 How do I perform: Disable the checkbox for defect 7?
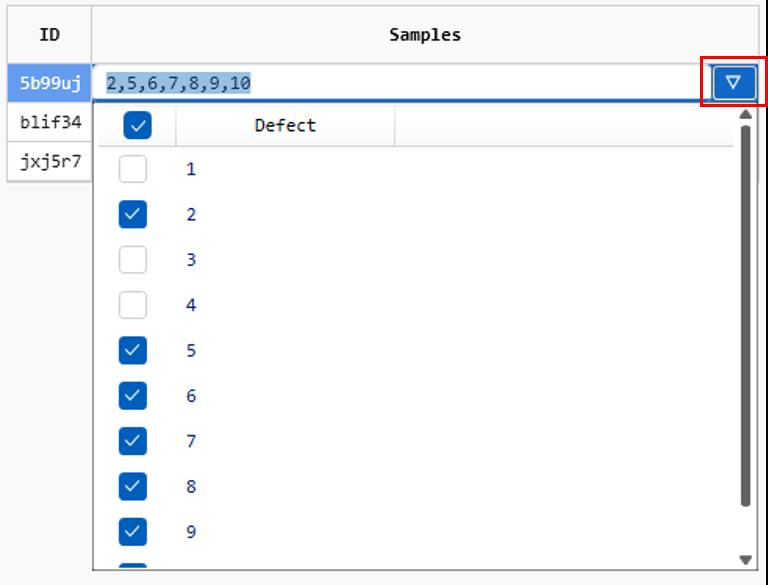(x=133, y=441)
